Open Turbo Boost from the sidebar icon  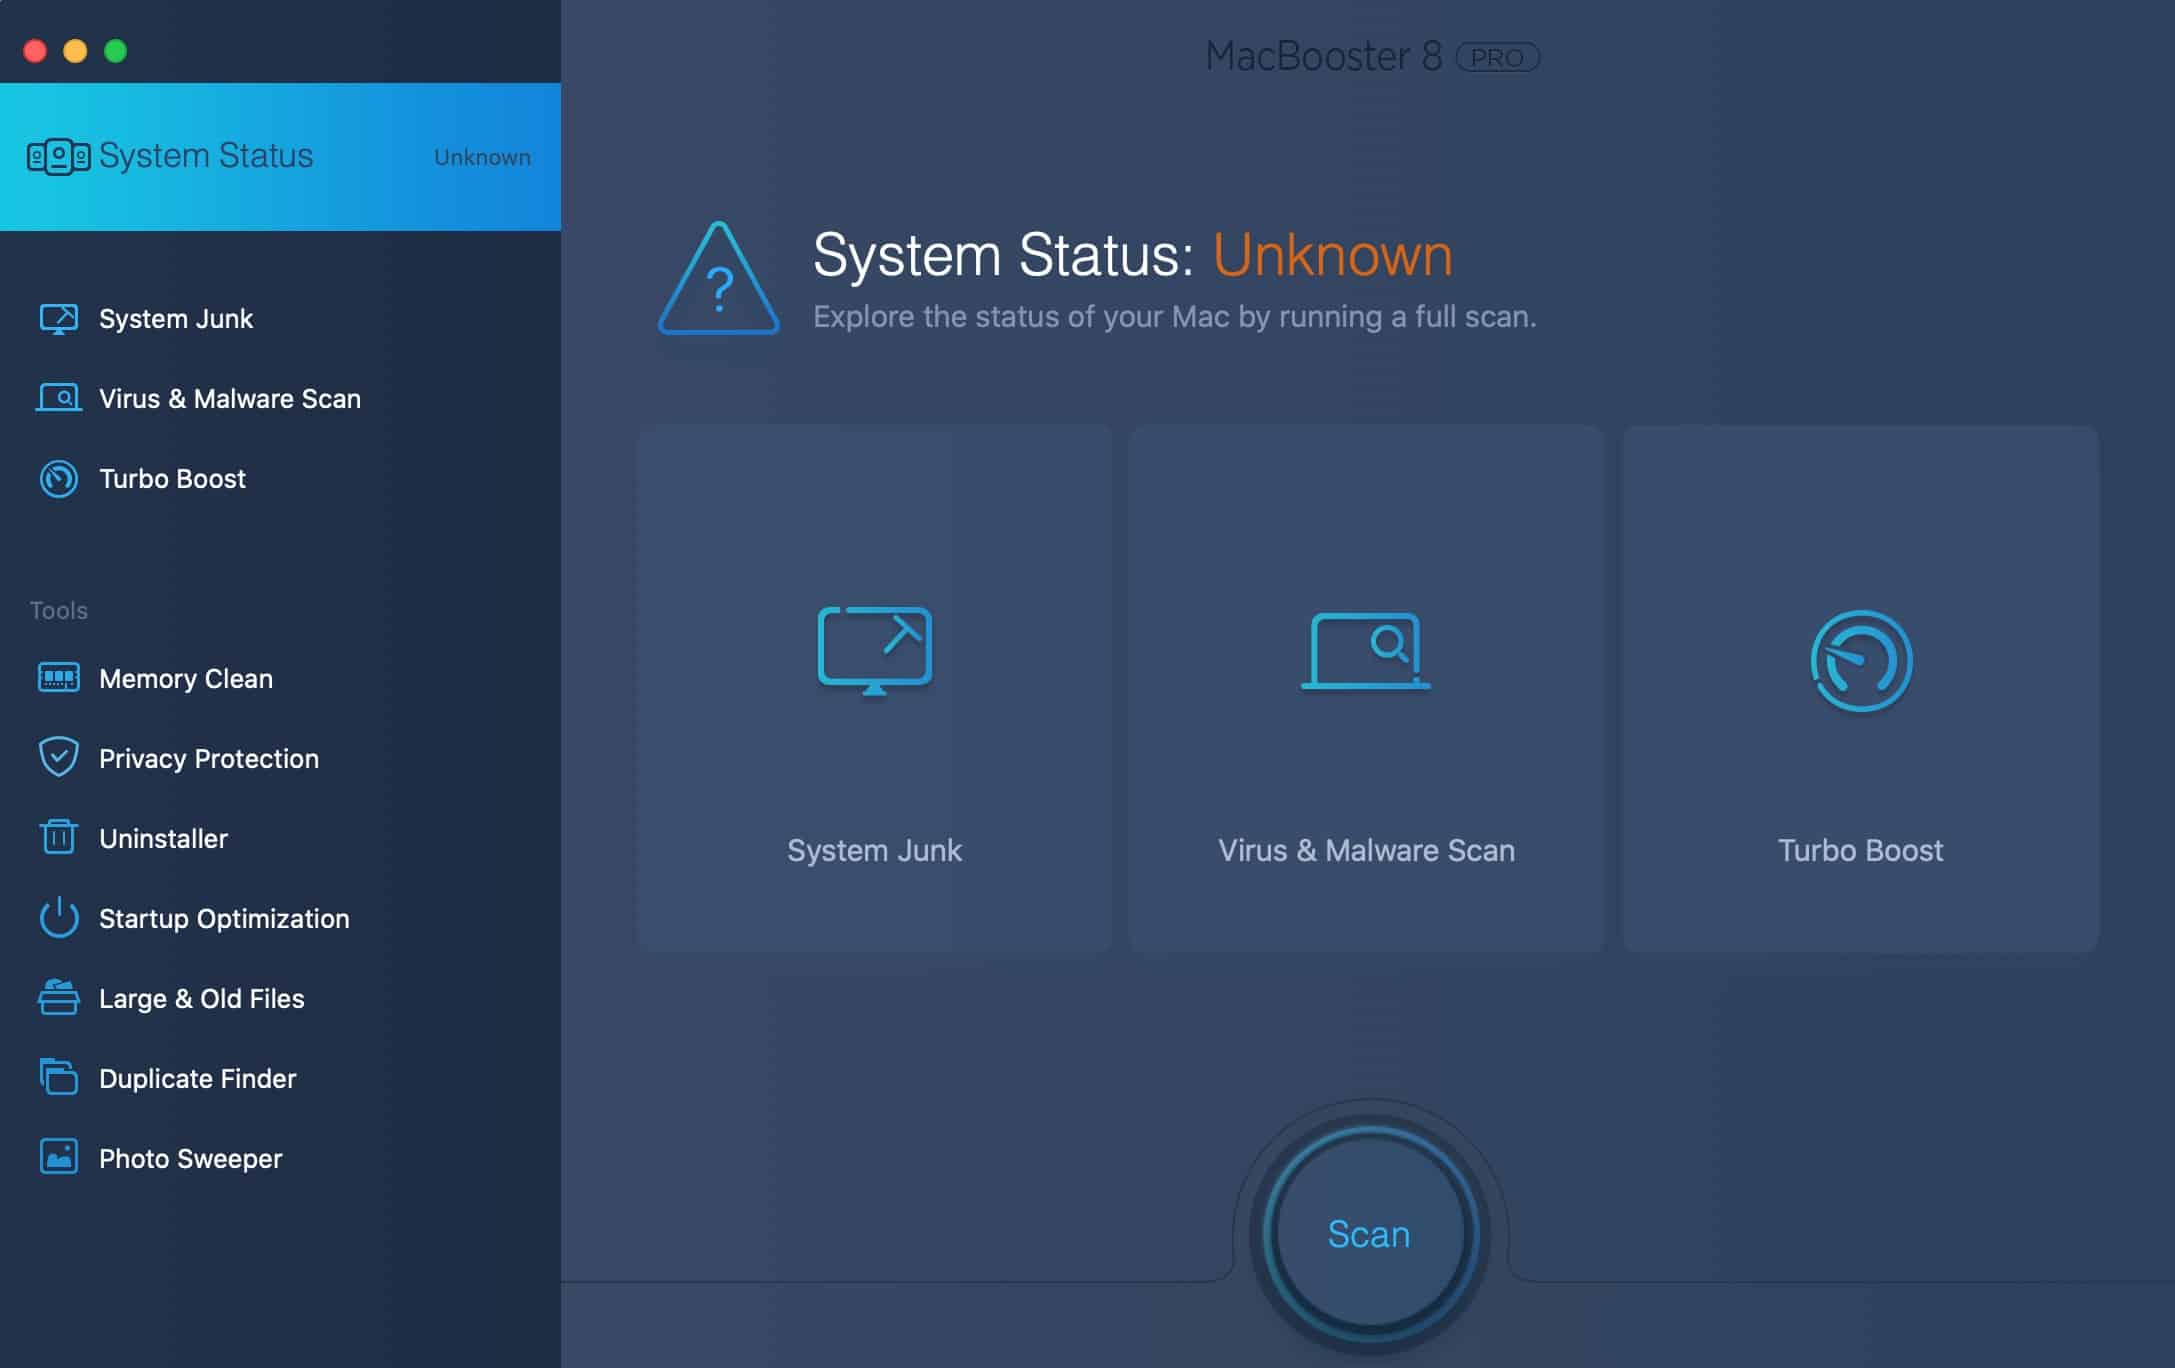pos(59,478)
